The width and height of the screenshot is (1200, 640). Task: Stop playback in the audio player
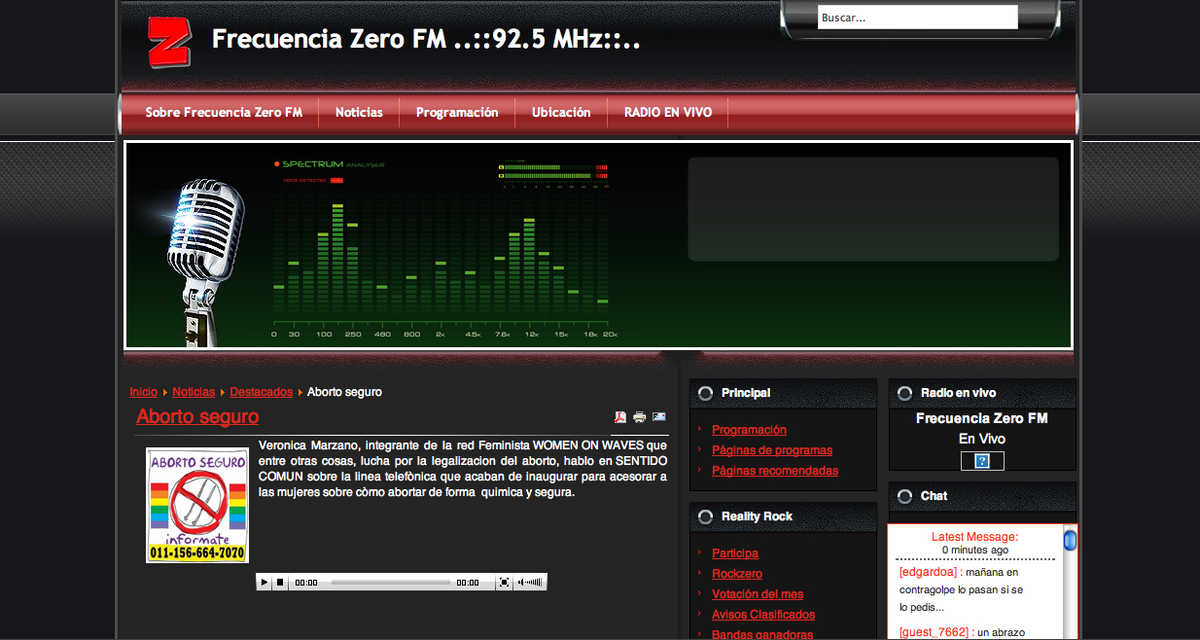point(280,581)
